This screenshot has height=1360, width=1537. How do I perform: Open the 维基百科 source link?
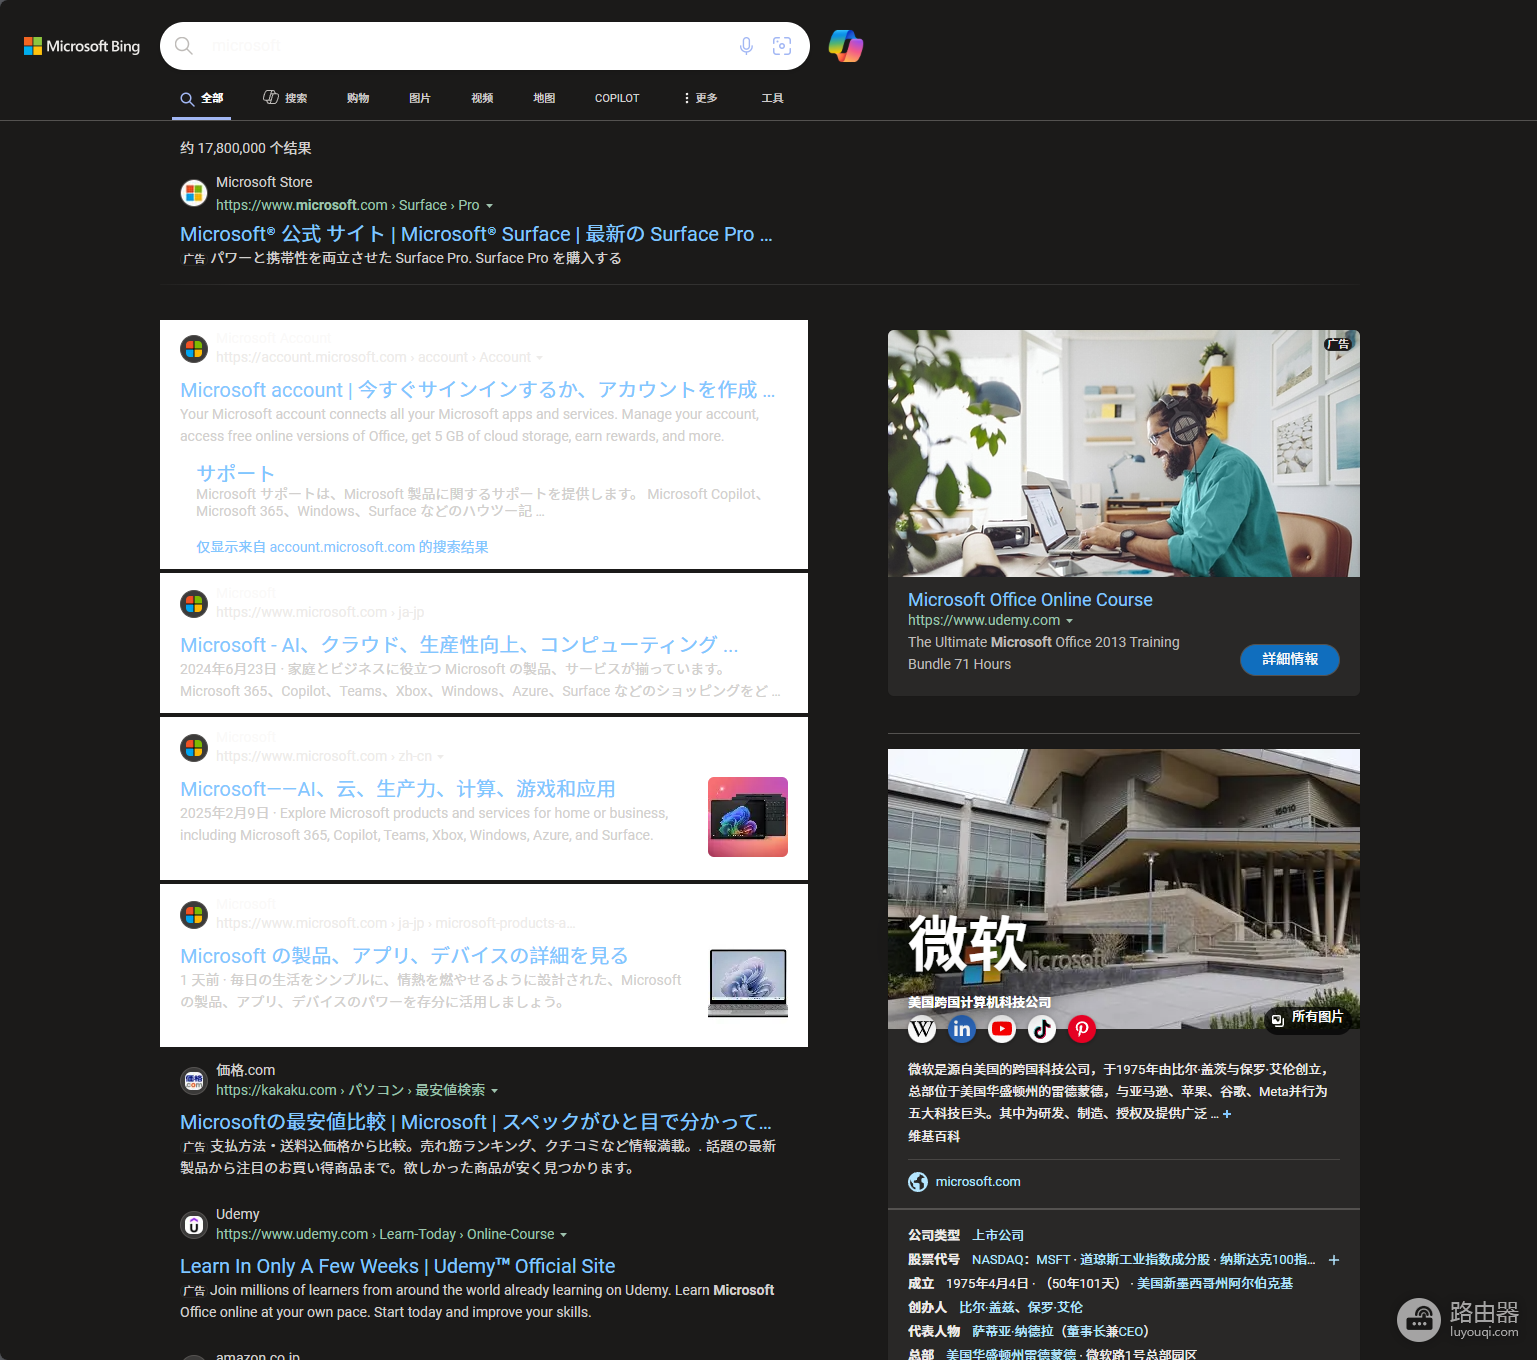(934, 1137)
